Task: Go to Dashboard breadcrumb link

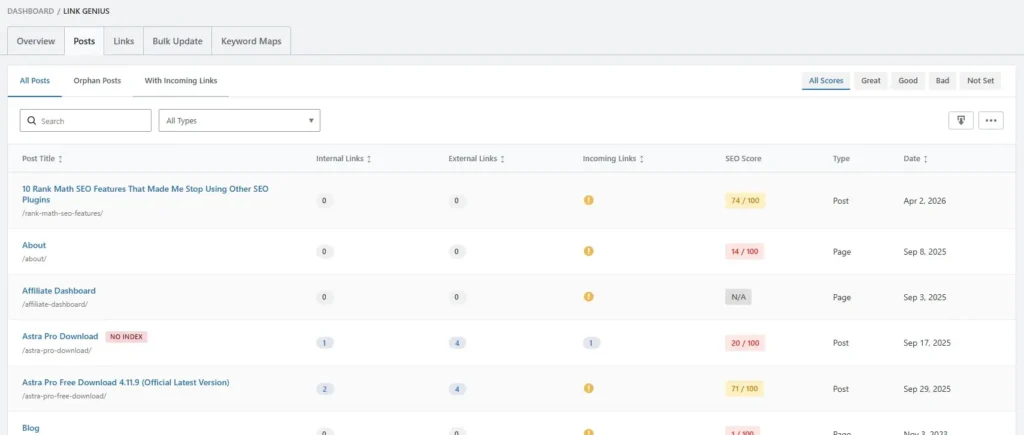Action: point(31,11)
